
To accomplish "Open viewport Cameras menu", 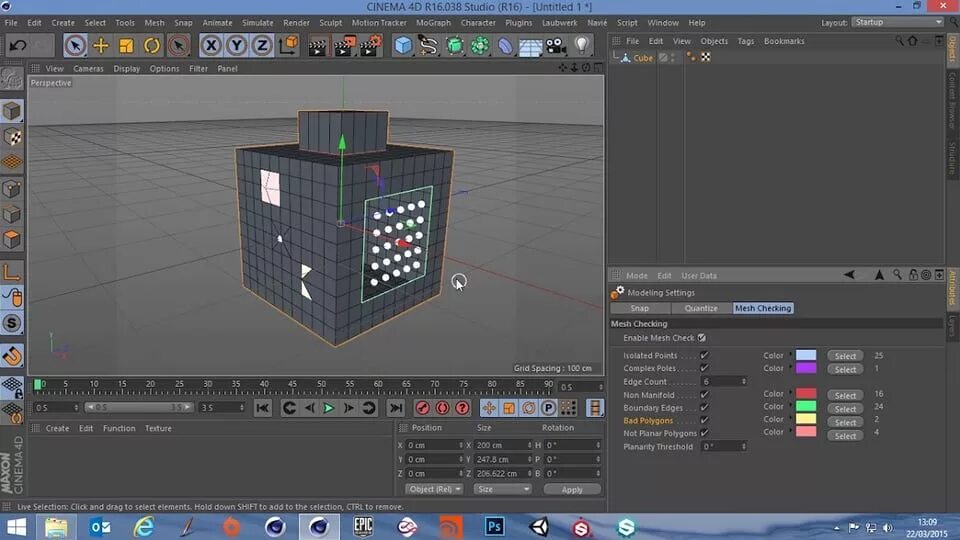I will 88,69.
